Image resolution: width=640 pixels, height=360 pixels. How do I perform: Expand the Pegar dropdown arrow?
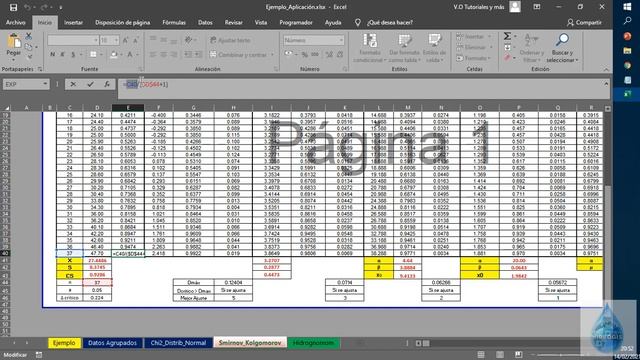(13, 60)
